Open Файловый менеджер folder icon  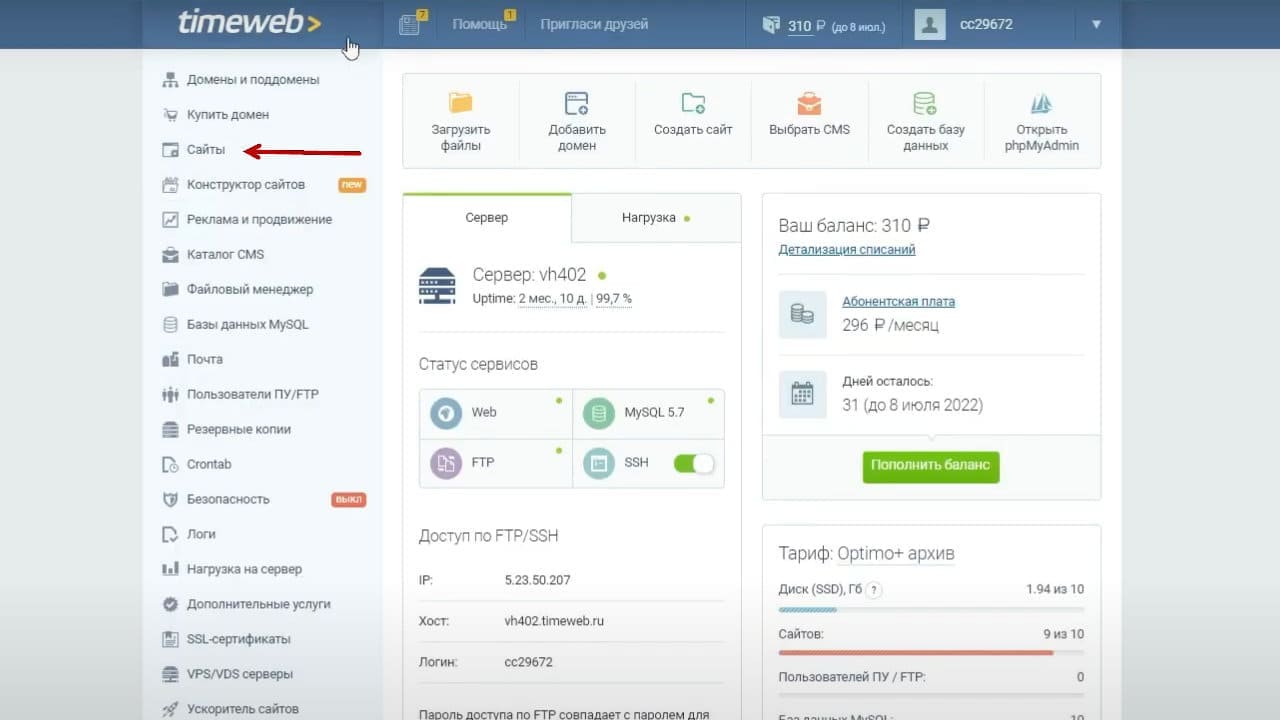tap(169, 289)
